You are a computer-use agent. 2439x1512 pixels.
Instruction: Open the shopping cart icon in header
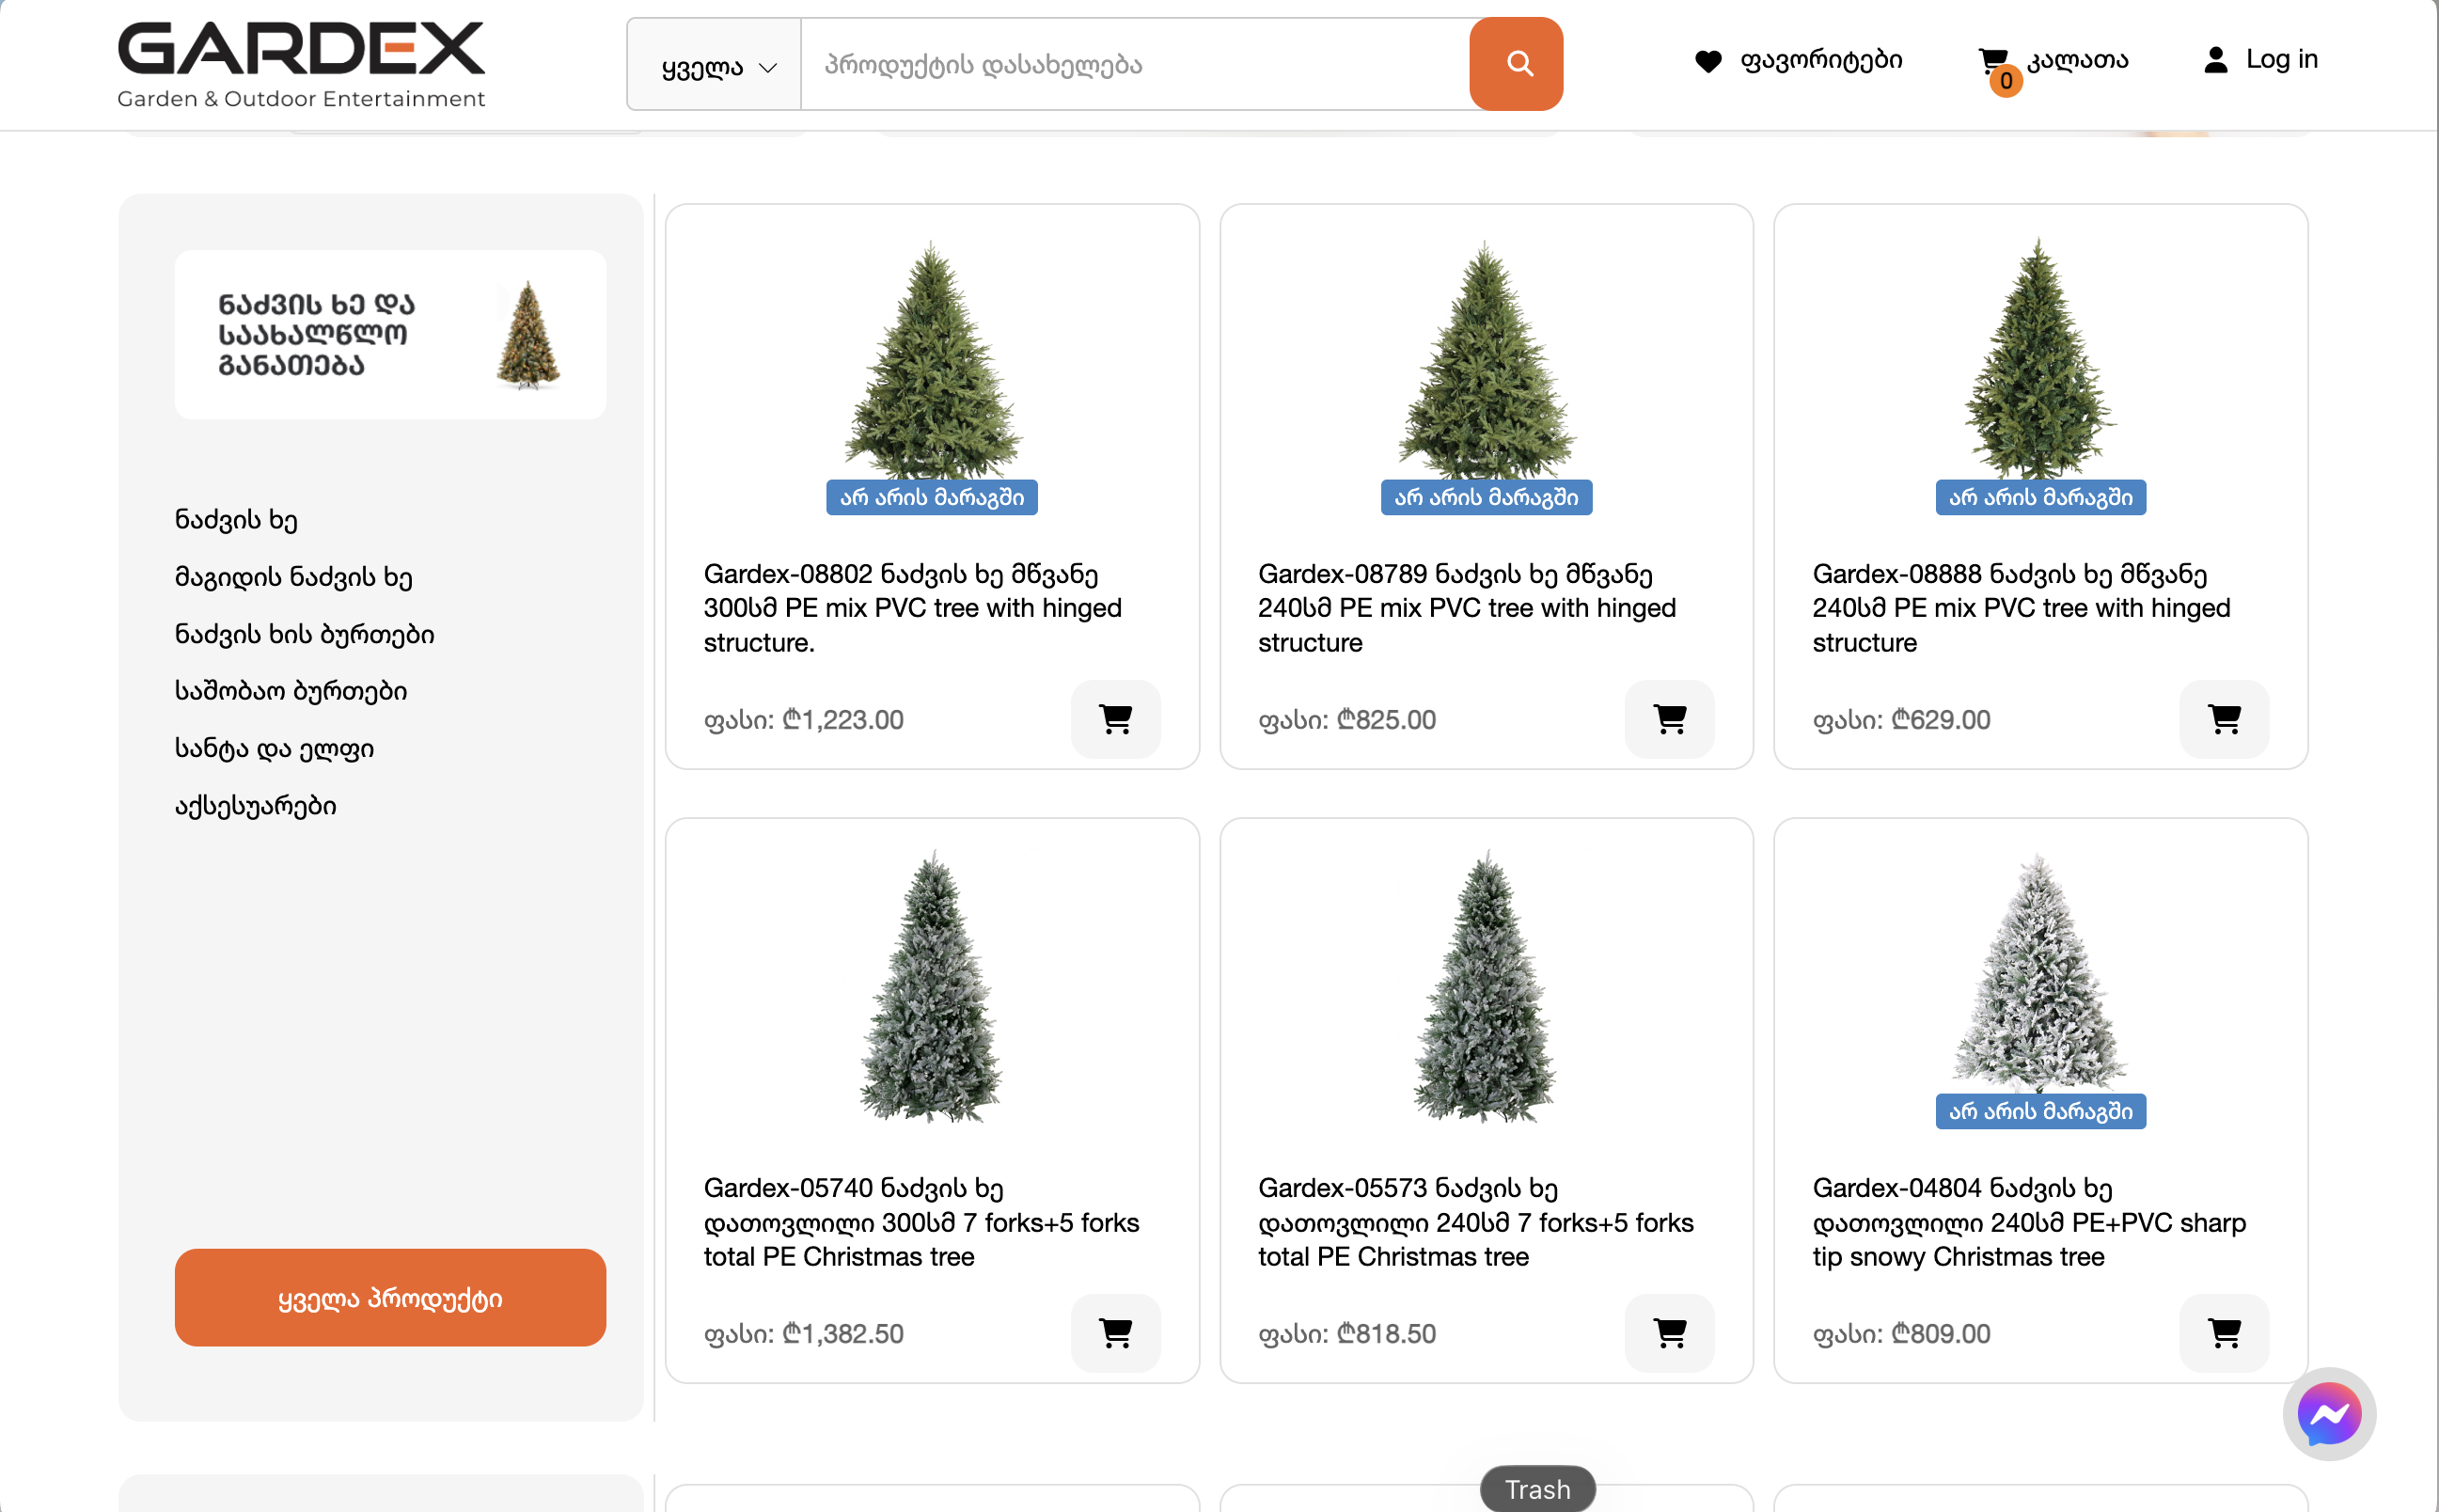coord(1992,60)
